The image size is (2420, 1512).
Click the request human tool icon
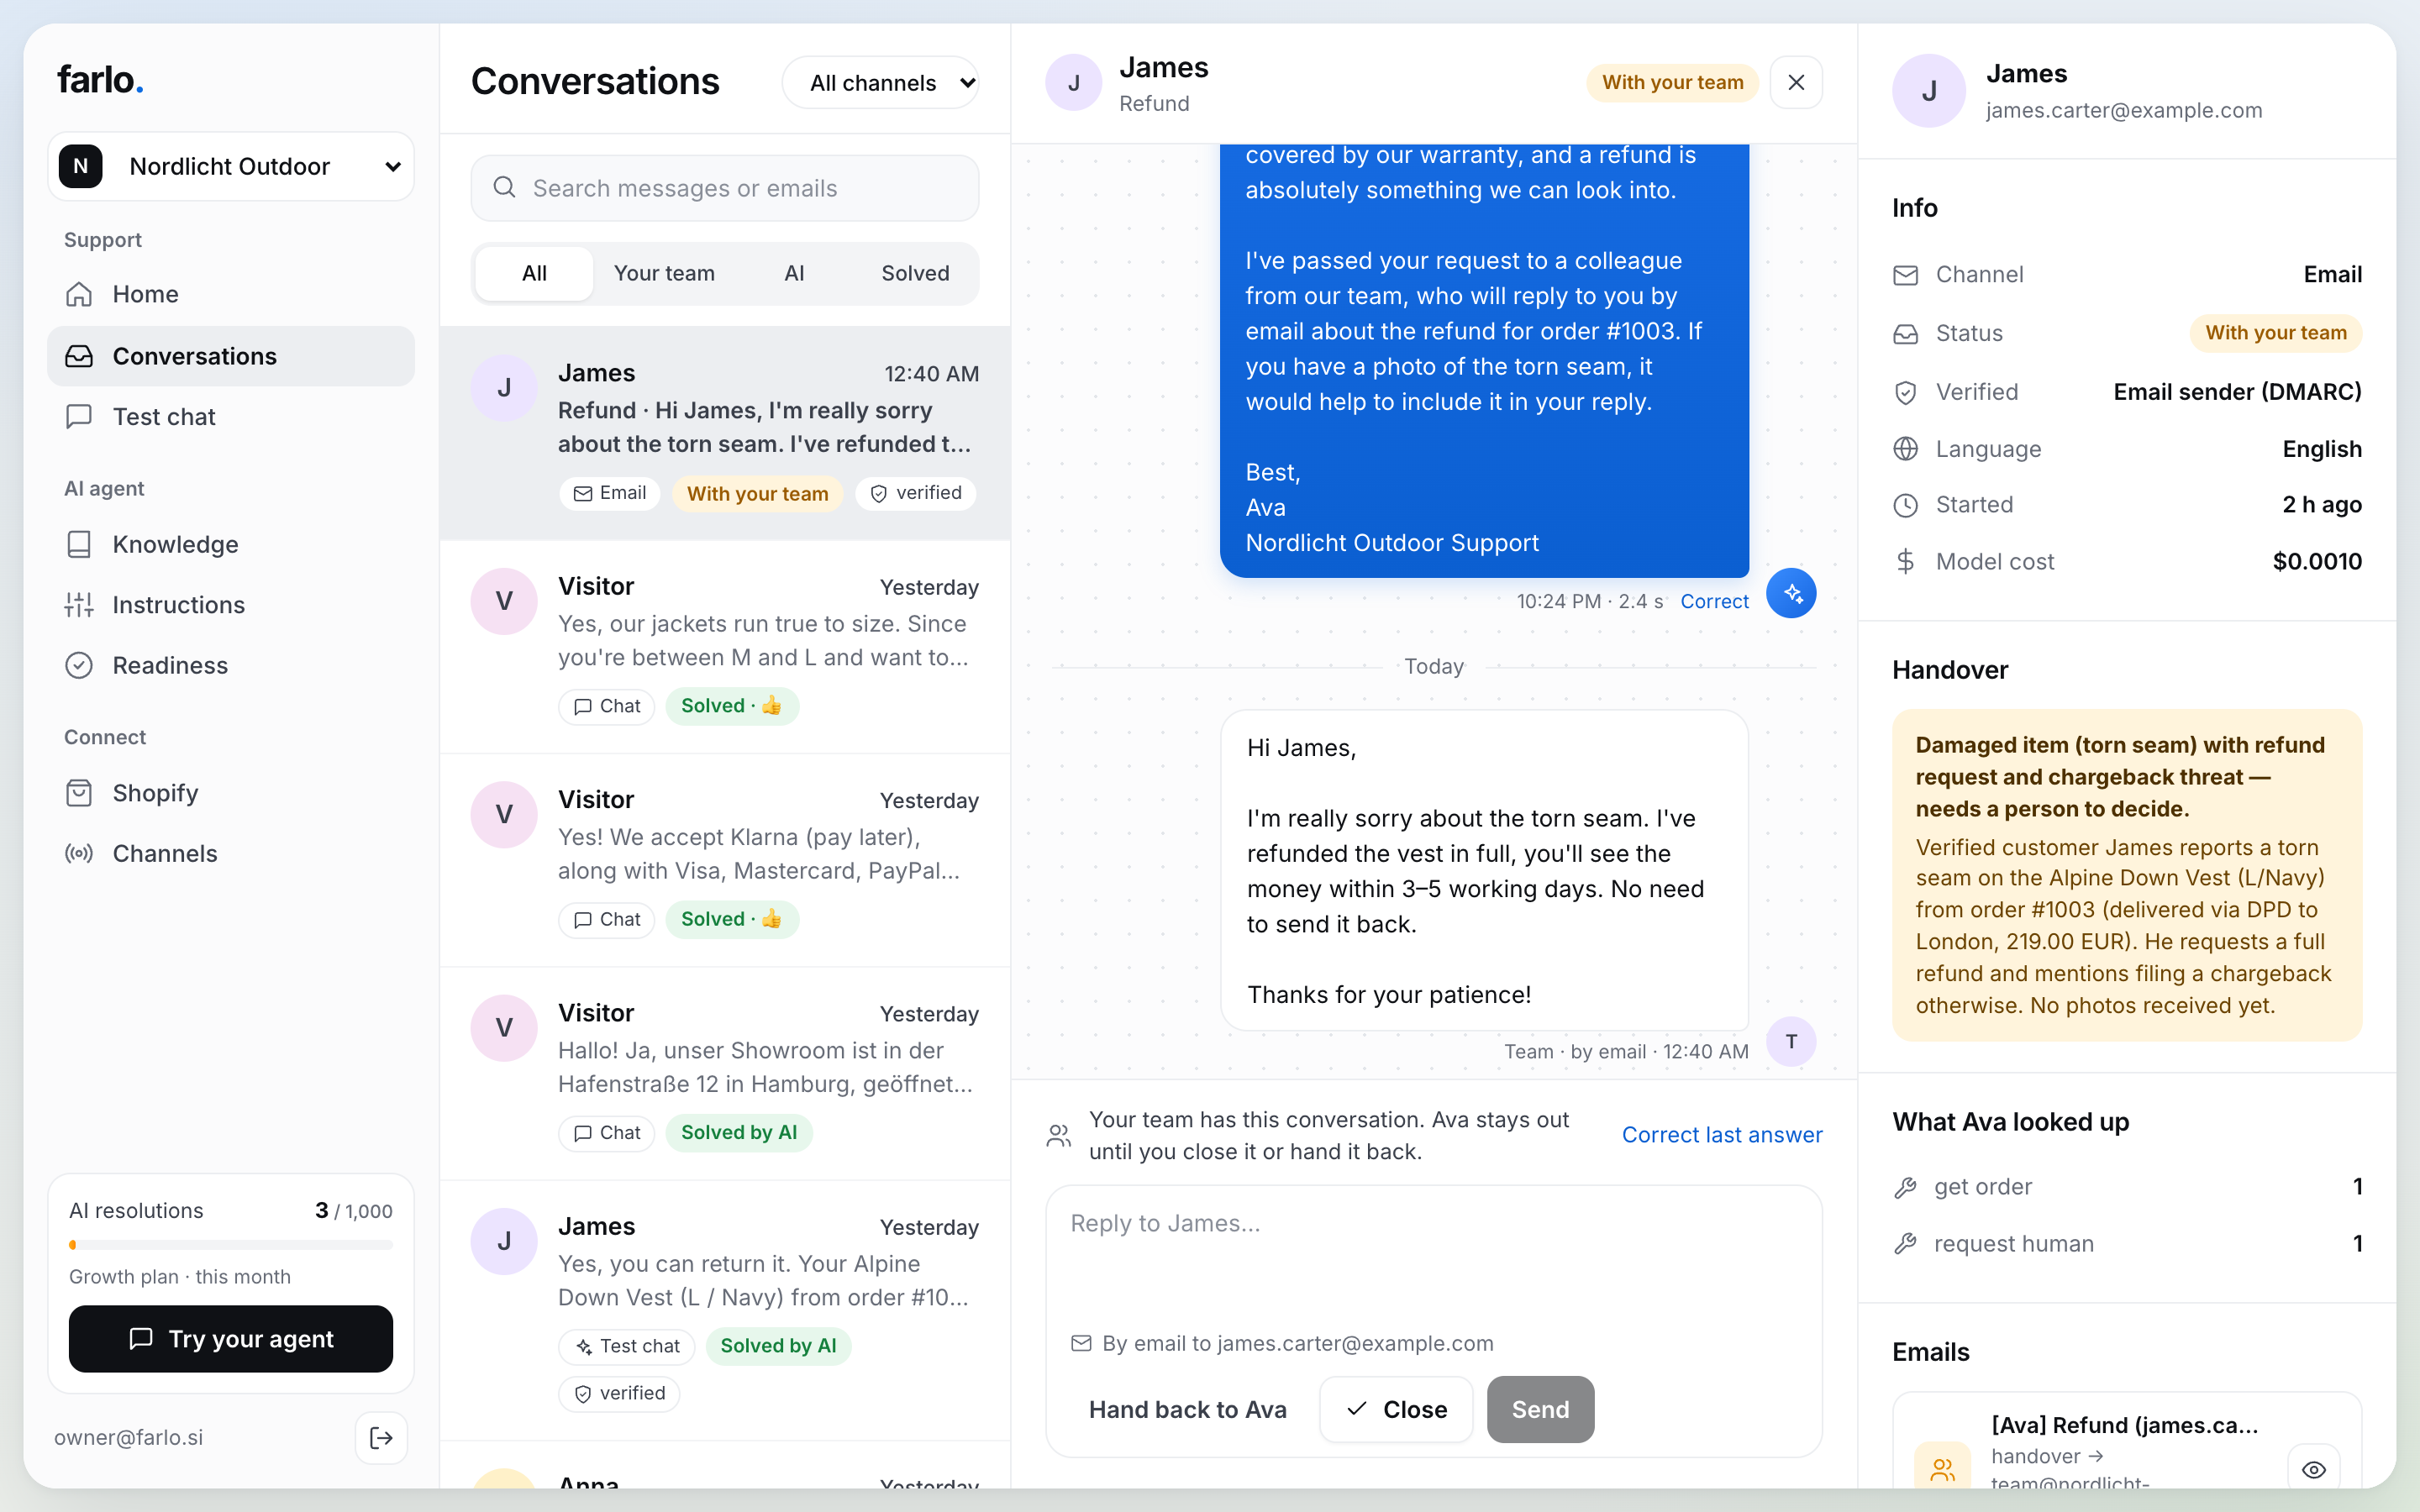1906,1244
